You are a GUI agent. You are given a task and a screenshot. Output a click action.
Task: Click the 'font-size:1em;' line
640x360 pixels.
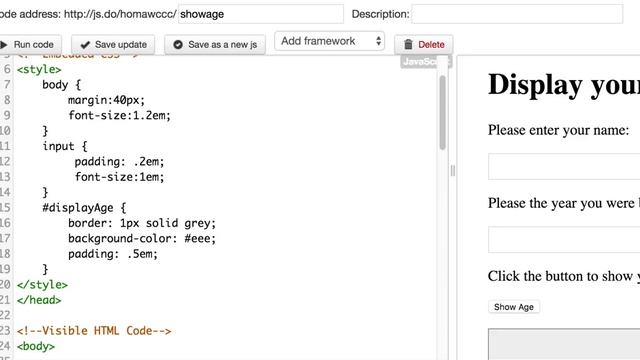pos(119,177)
